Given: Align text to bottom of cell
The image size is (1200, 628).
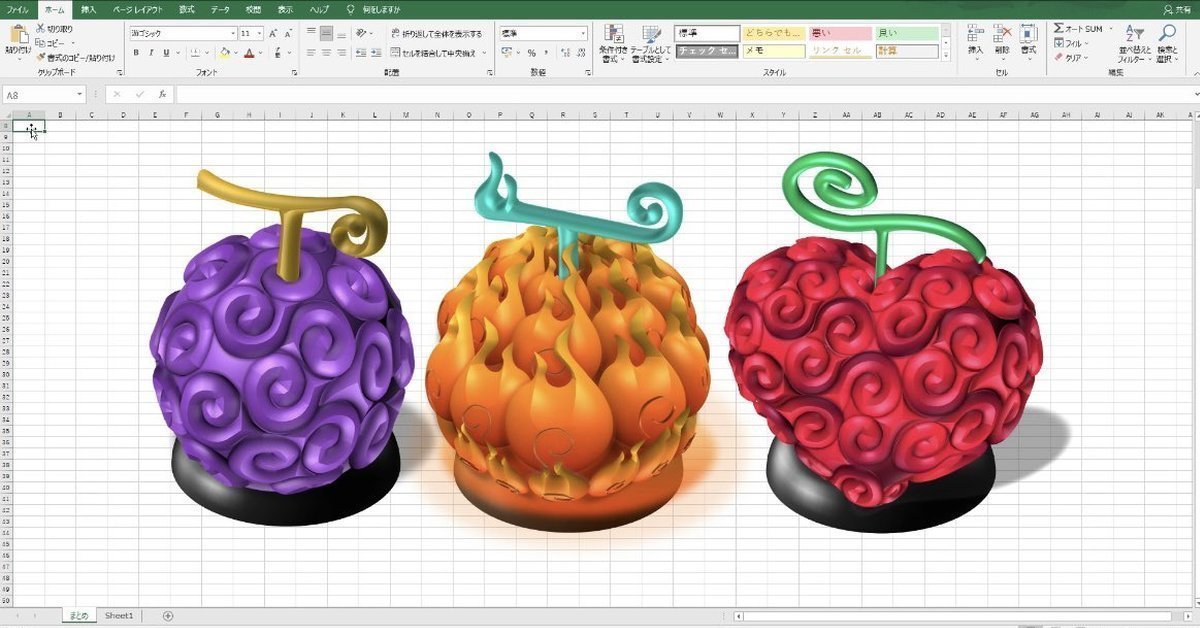Looking at the screenshot, I should (341, 33).
